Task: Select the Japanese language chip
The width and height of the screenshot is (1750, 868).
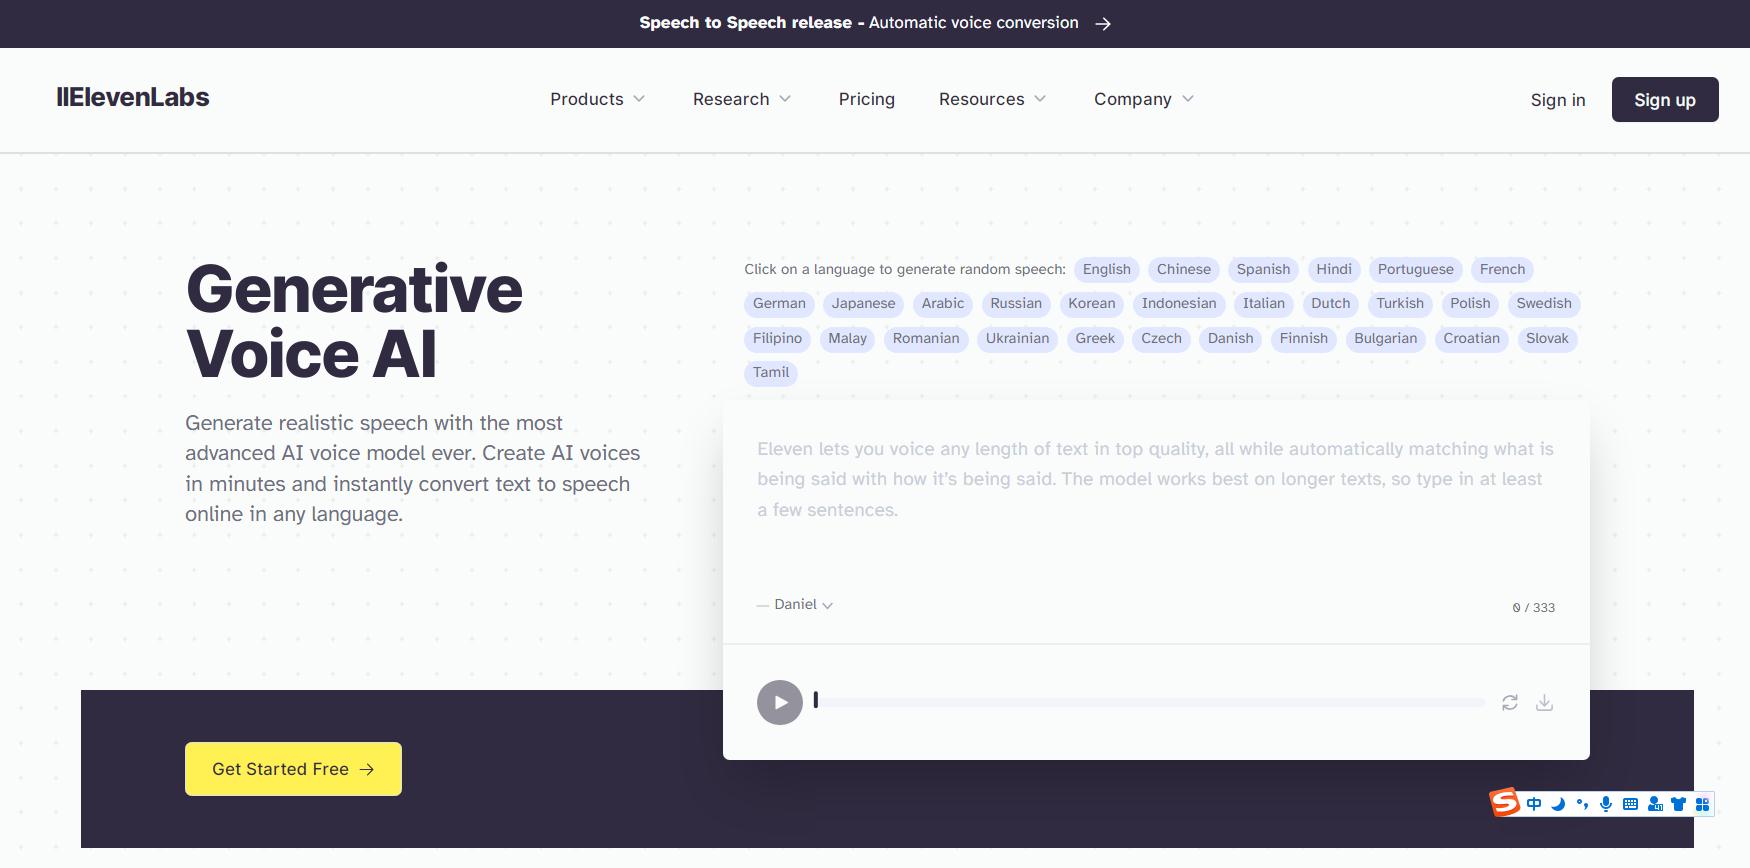Action: [x=864, y=304]
